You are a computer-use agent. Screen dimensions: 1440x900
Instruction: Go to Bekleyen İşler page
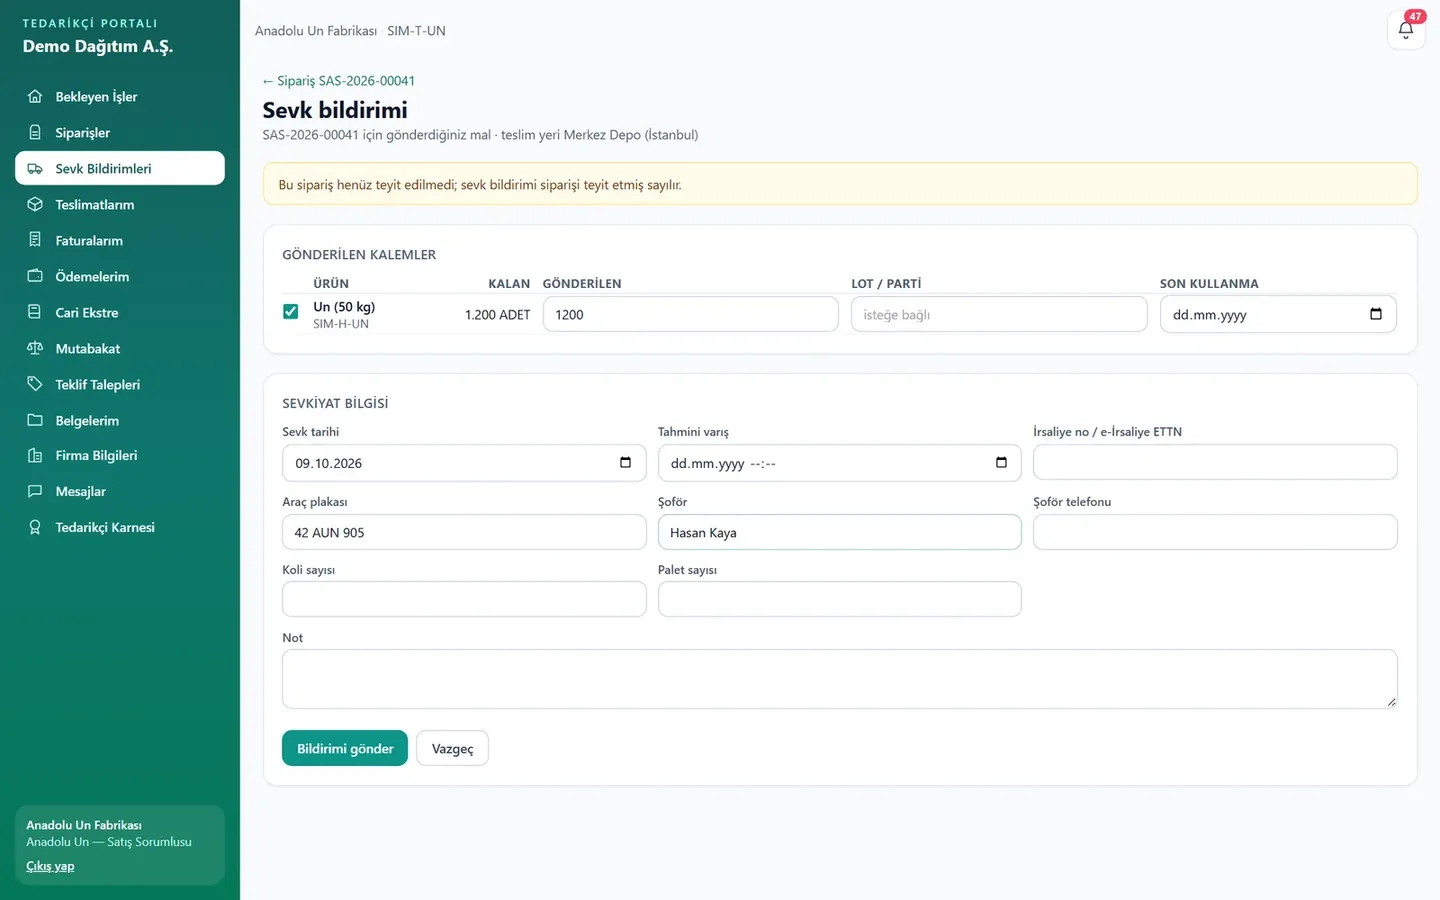click(120, 96)
